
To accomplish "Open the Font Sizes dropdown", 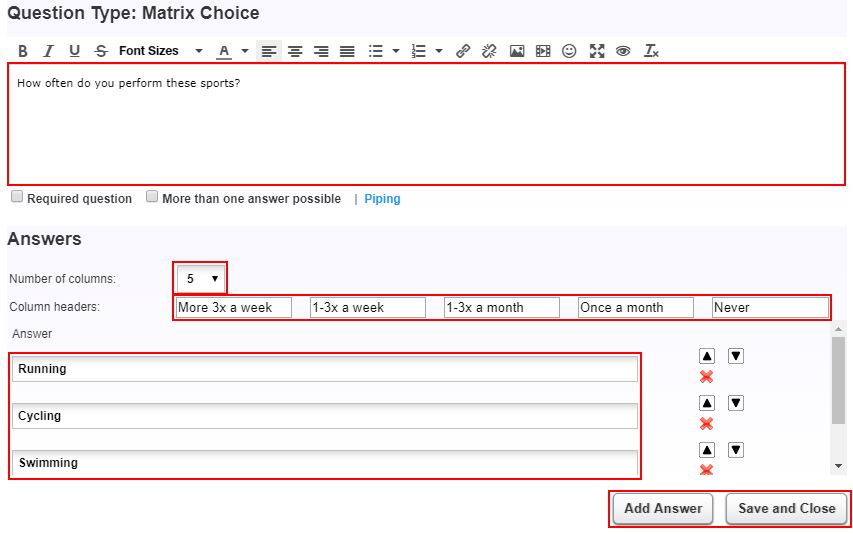I will (x=160, y=51).
